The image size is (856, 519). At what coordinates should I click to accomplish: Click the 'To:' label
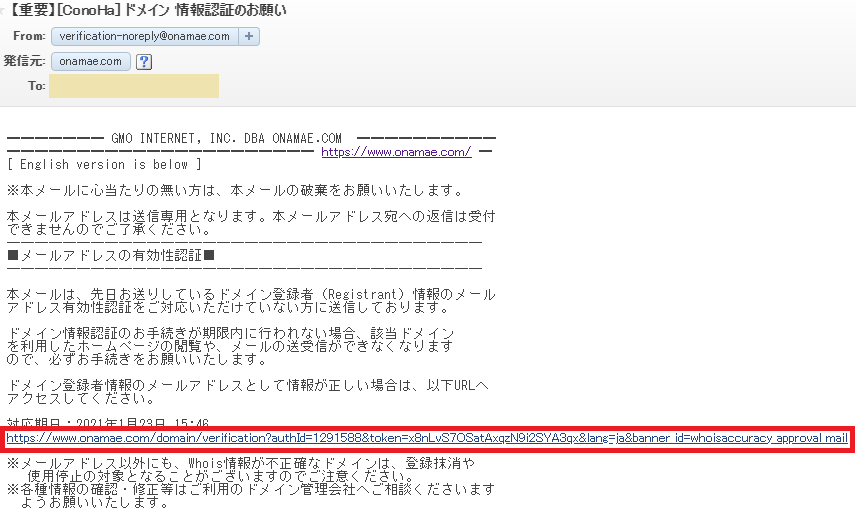[x=37, y=86]
